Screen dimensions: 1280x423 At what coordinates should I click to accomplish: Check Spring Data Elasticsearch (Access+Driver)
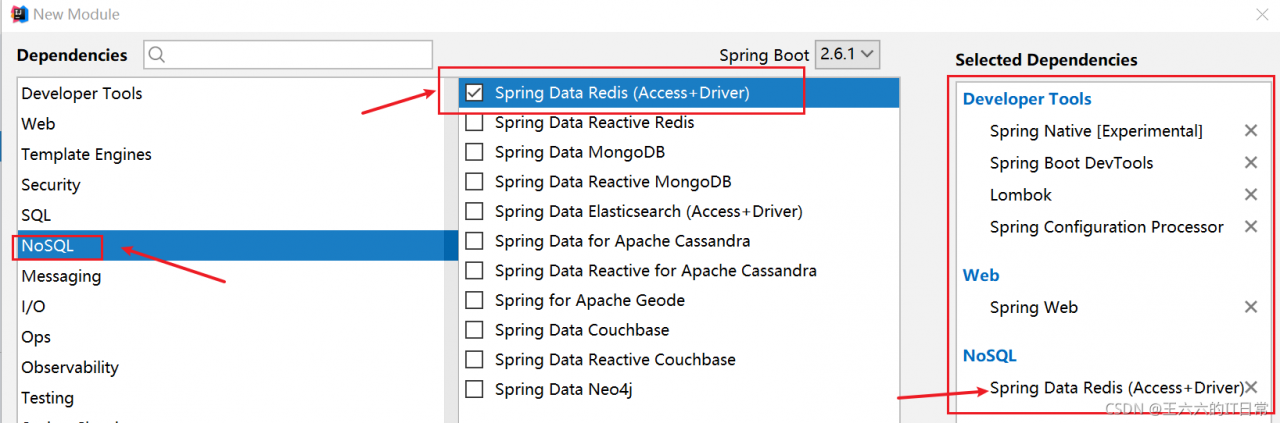point(475,212)
